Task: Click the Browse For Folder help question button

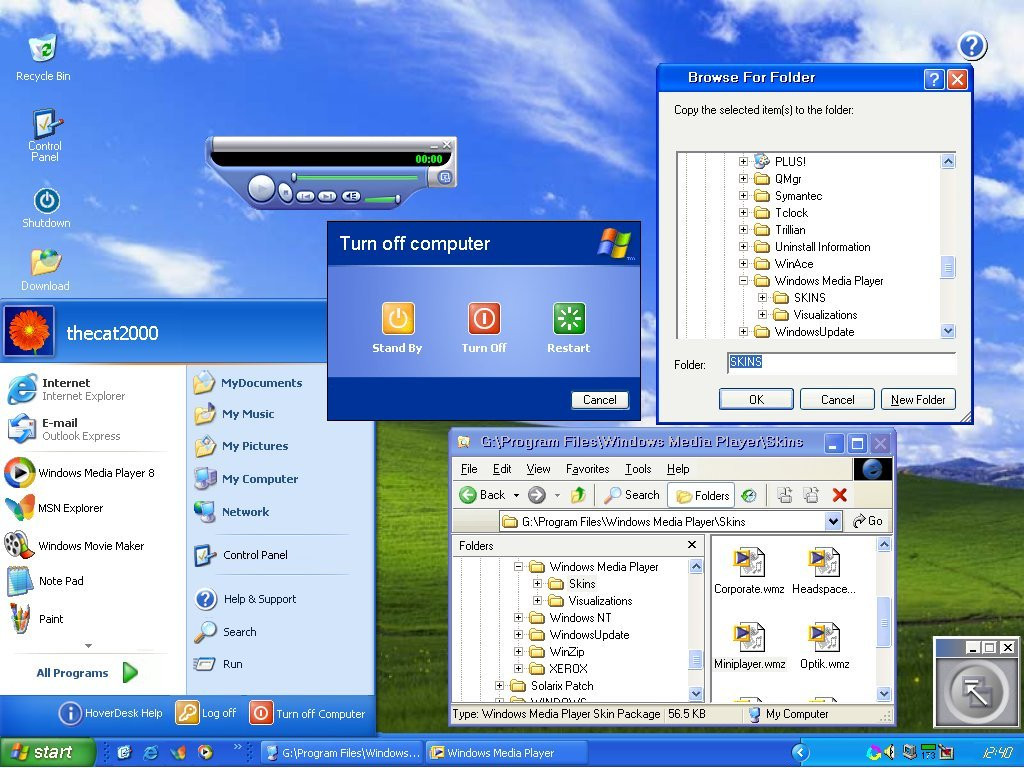Action: click(x=934, y=79)
